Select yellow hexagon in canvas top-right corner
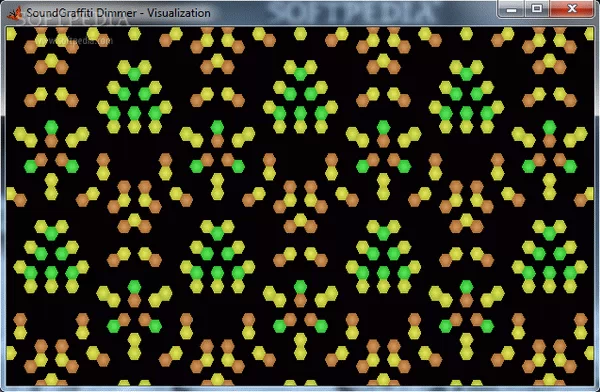Viewport: 600px width, 392px height. coord(589,34)
